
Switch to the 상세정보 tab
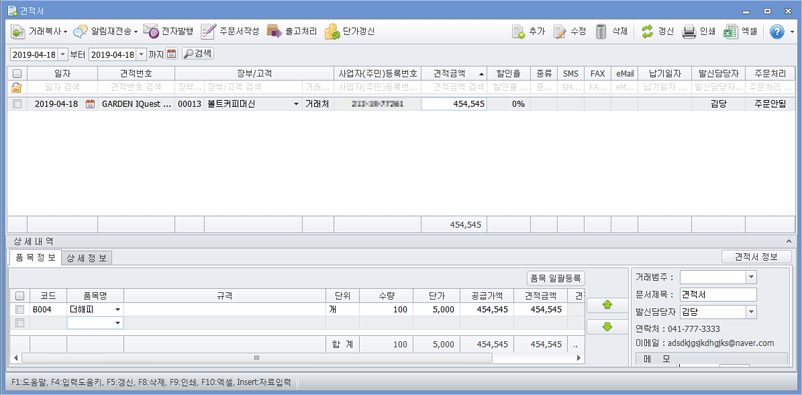point(87,258)
